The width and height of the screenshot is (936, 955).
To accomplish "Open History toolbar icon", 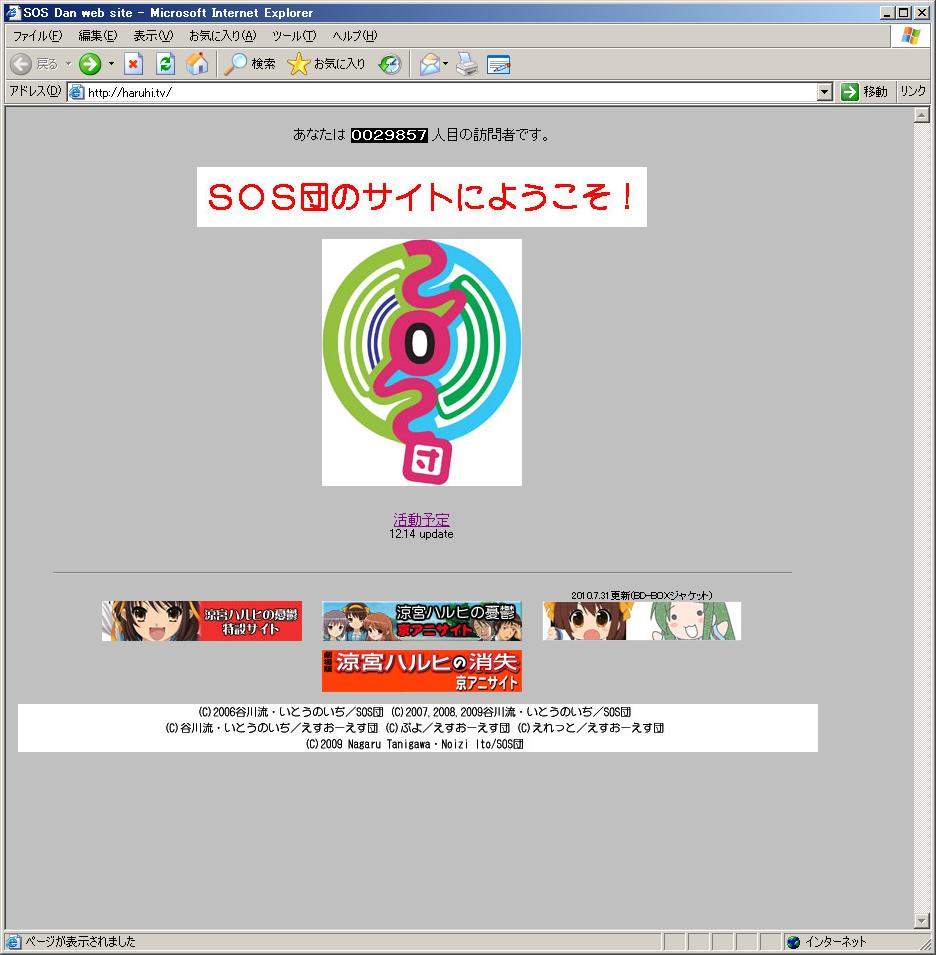I will (390, 64).
